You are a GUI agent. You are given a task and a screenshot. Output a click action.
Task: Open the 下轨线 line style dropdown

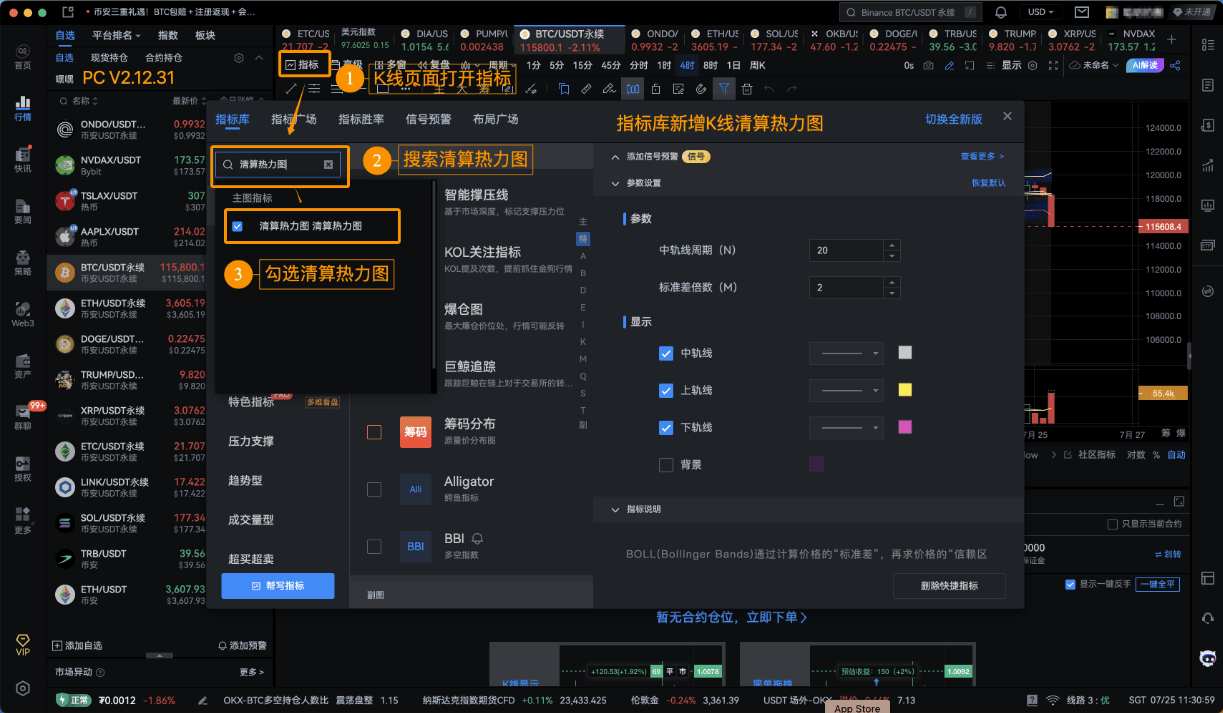847,428
